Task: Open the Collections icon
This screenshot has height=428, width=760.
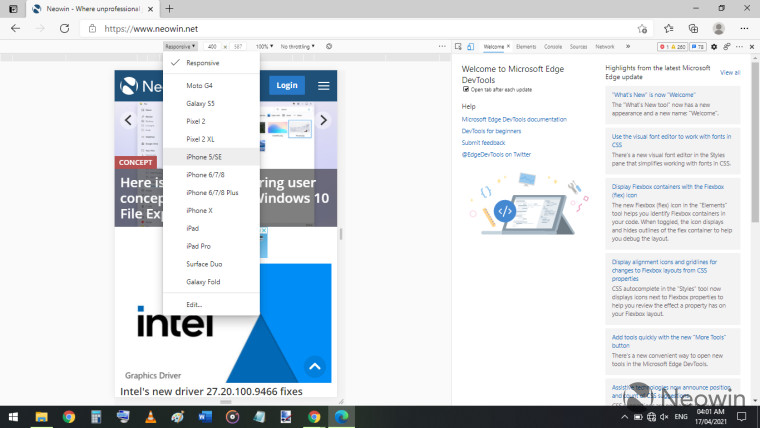Action: point(693,29)
